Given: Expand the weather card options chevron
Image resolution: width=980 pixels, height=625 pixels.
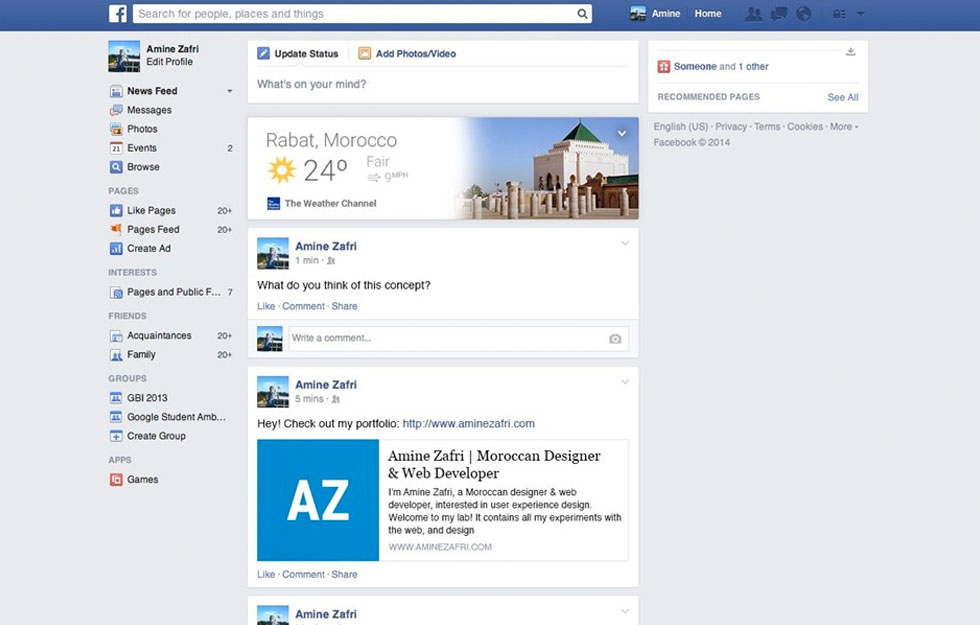Looking at the screenshot, I should [622, 133].
